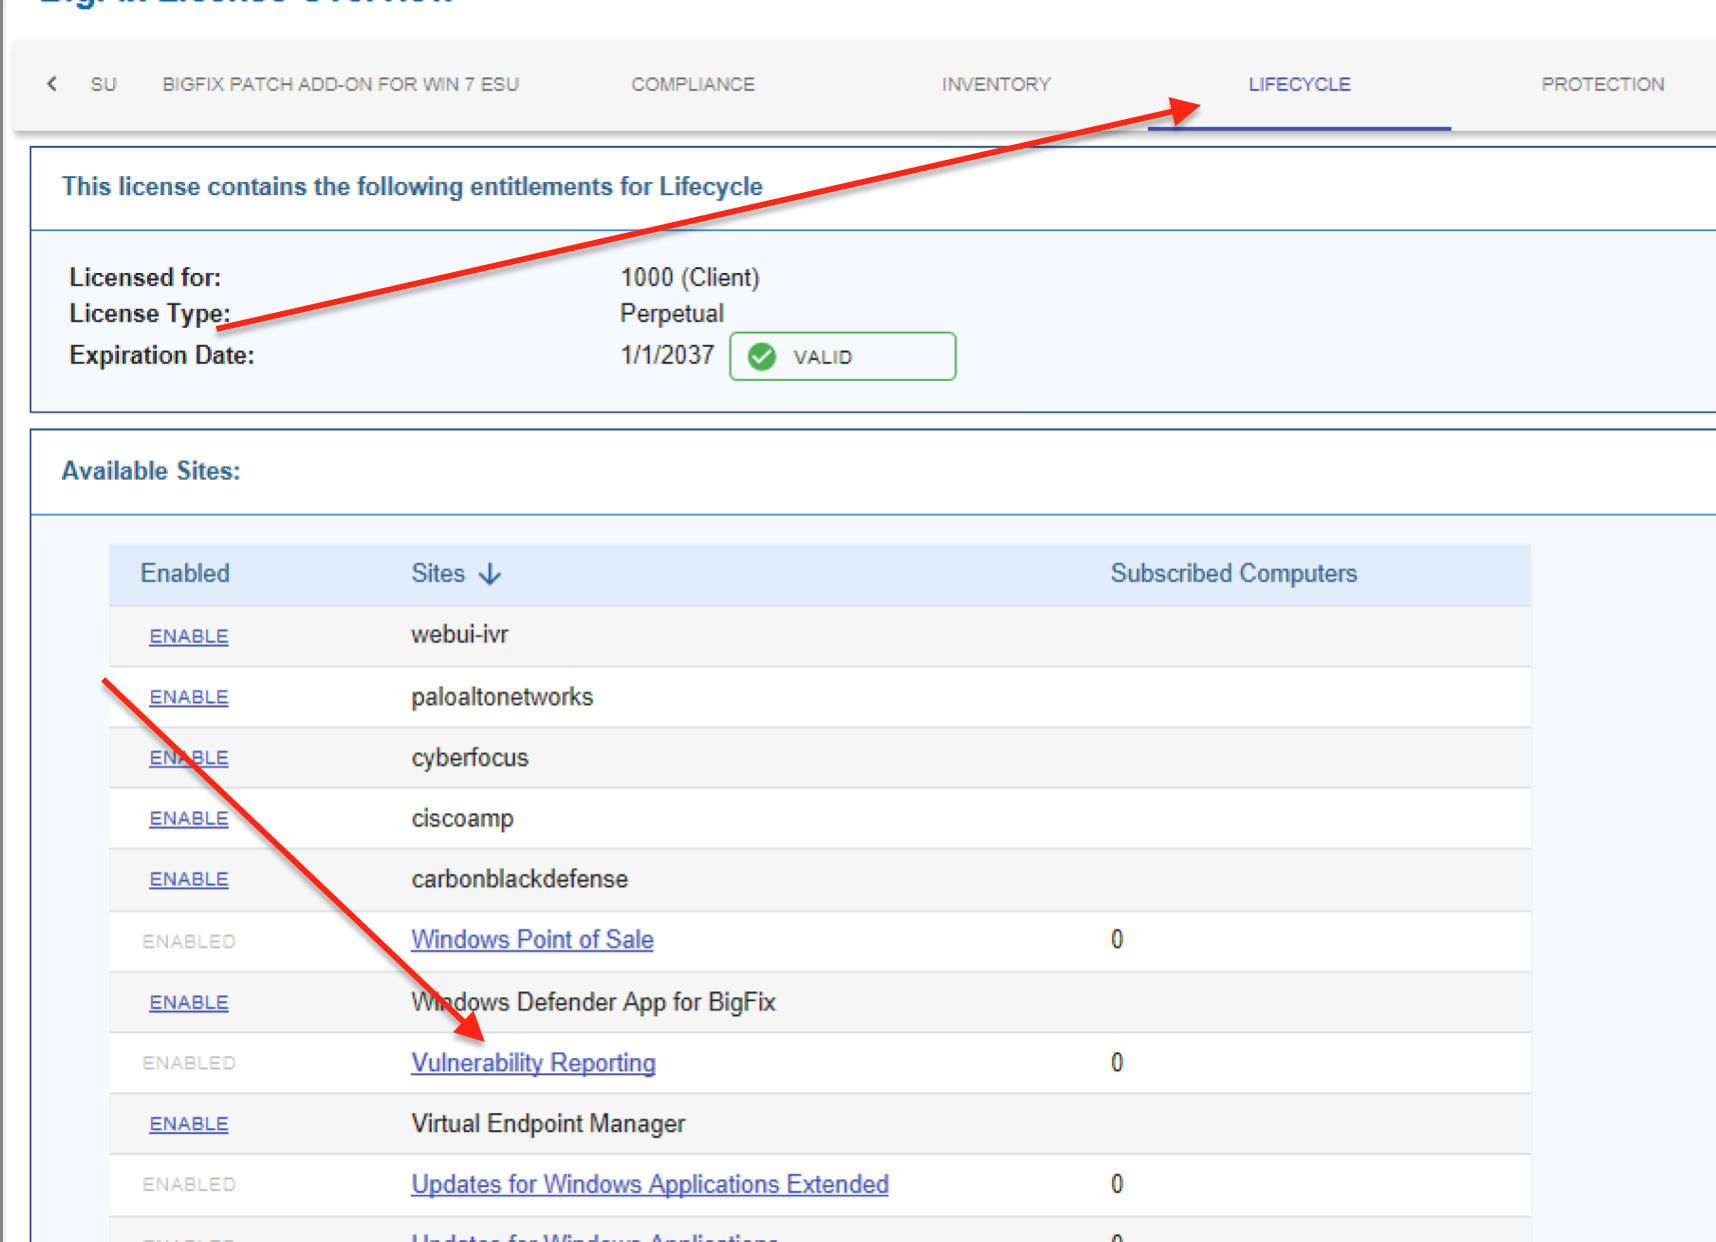Screen dimensions: 1716x1242
Task: Enable the webui-ivr site
Action: pos(189,637)
